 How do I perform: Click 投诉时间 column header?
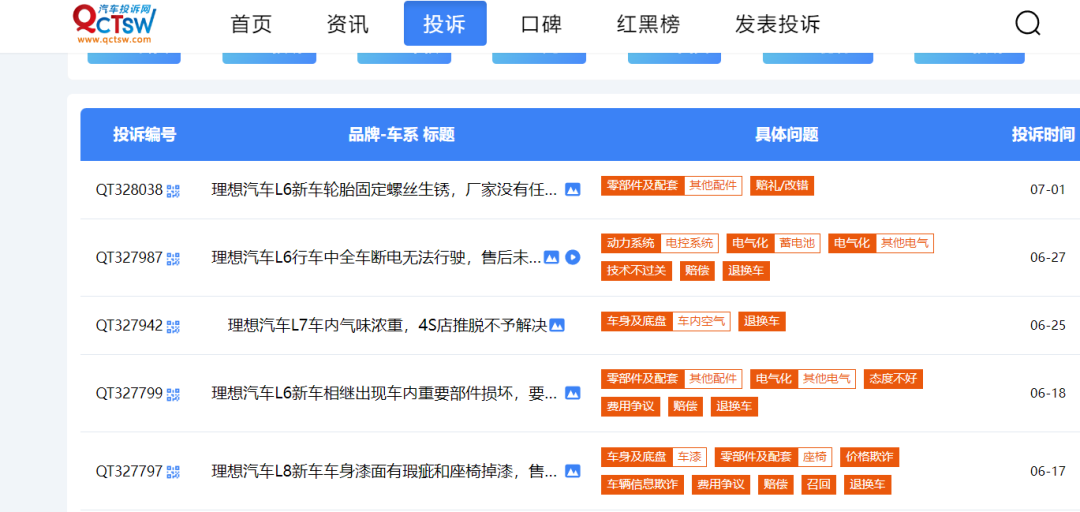[x=1043, y=134]
